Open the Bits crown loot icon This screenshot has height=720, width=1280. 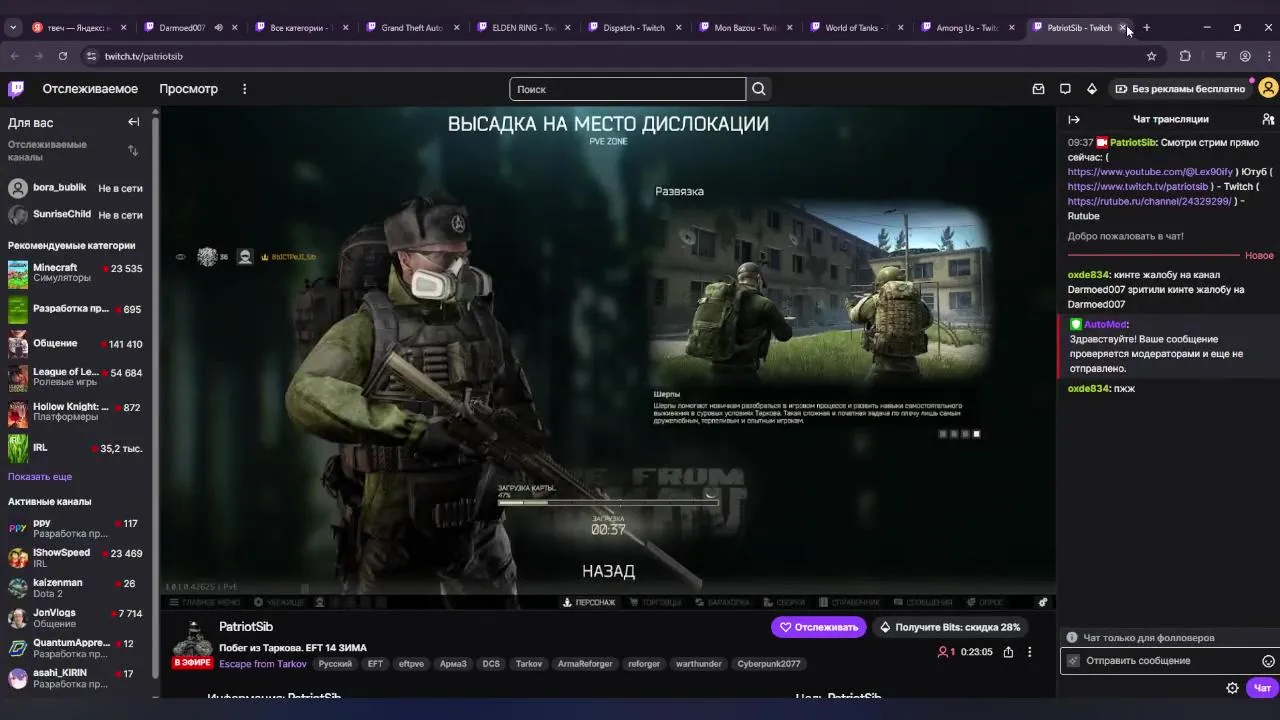(x=1092, y=89)
